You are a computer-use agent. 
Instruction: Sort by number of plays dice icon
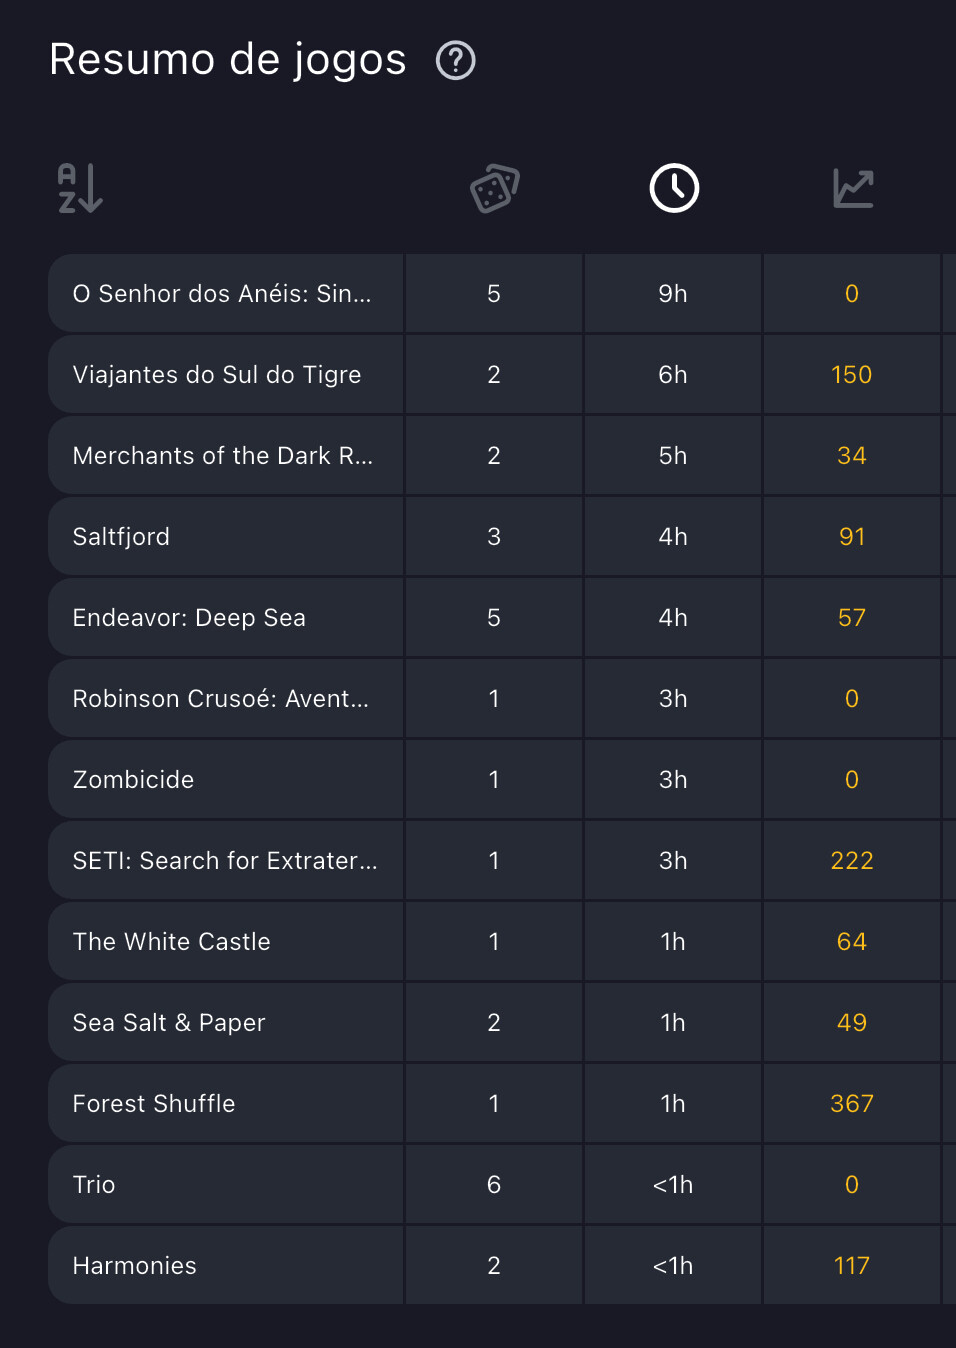point(494,188)
